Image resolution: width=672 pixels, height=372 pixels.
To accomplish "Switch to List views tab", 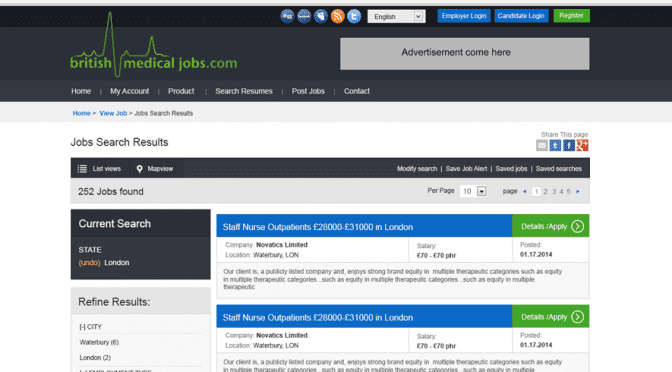I will (99, 169).
